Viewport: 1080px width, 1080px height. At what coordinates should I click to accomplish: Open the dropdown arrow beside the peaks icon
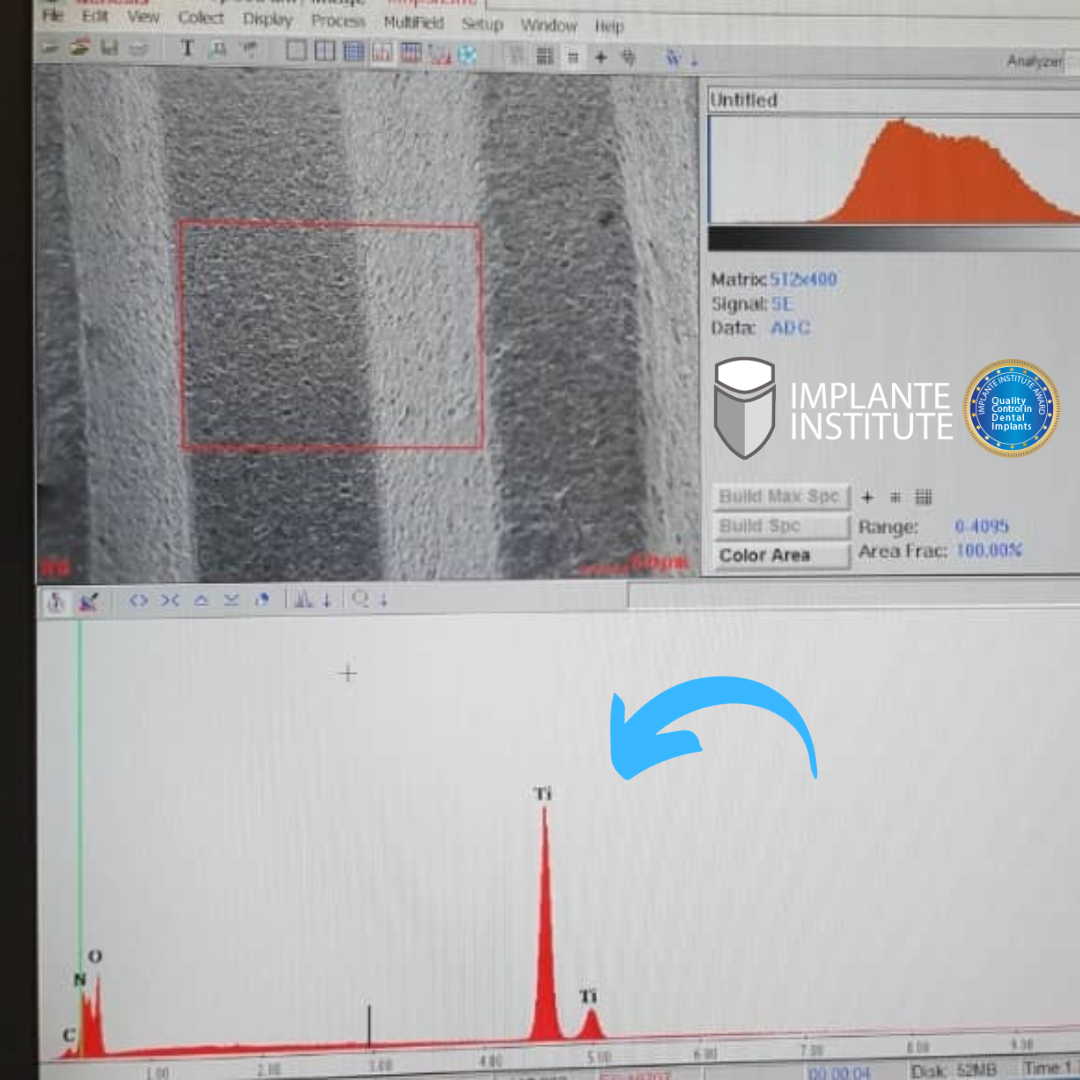326,600
